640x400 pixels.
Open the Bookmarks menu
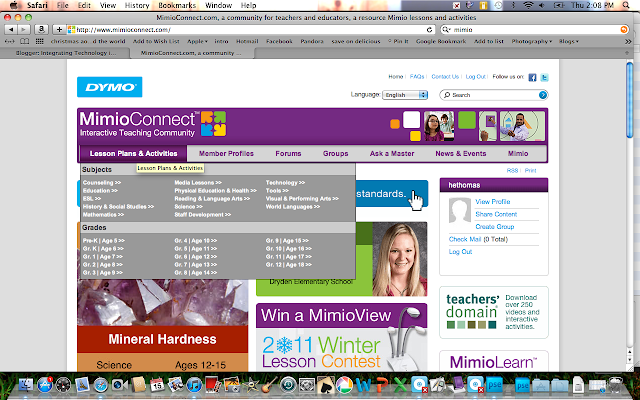177,5
